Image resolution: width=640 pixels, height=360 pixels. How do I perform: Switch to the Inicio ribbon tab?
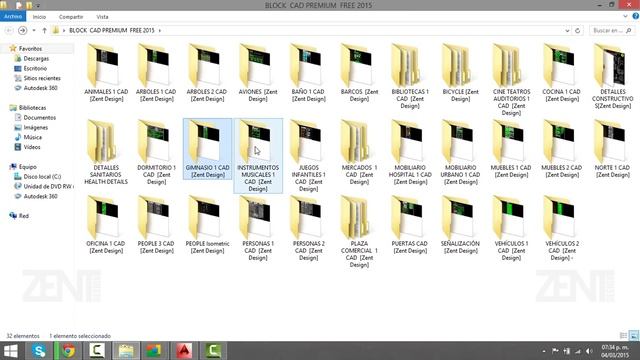coord(39,17)
